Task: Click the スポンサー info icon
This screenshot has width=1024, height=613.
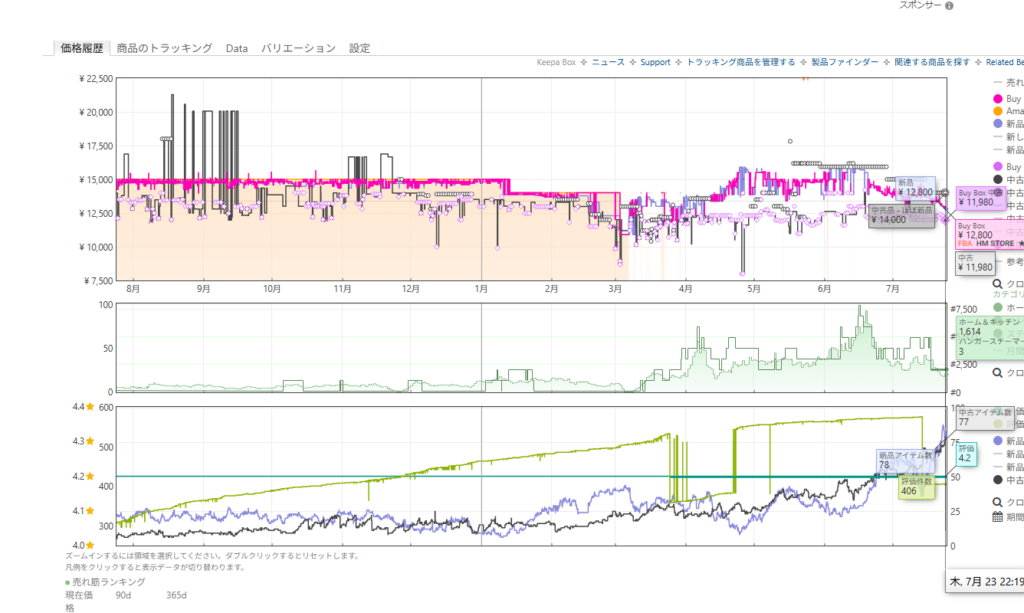Action: (949, 6)
